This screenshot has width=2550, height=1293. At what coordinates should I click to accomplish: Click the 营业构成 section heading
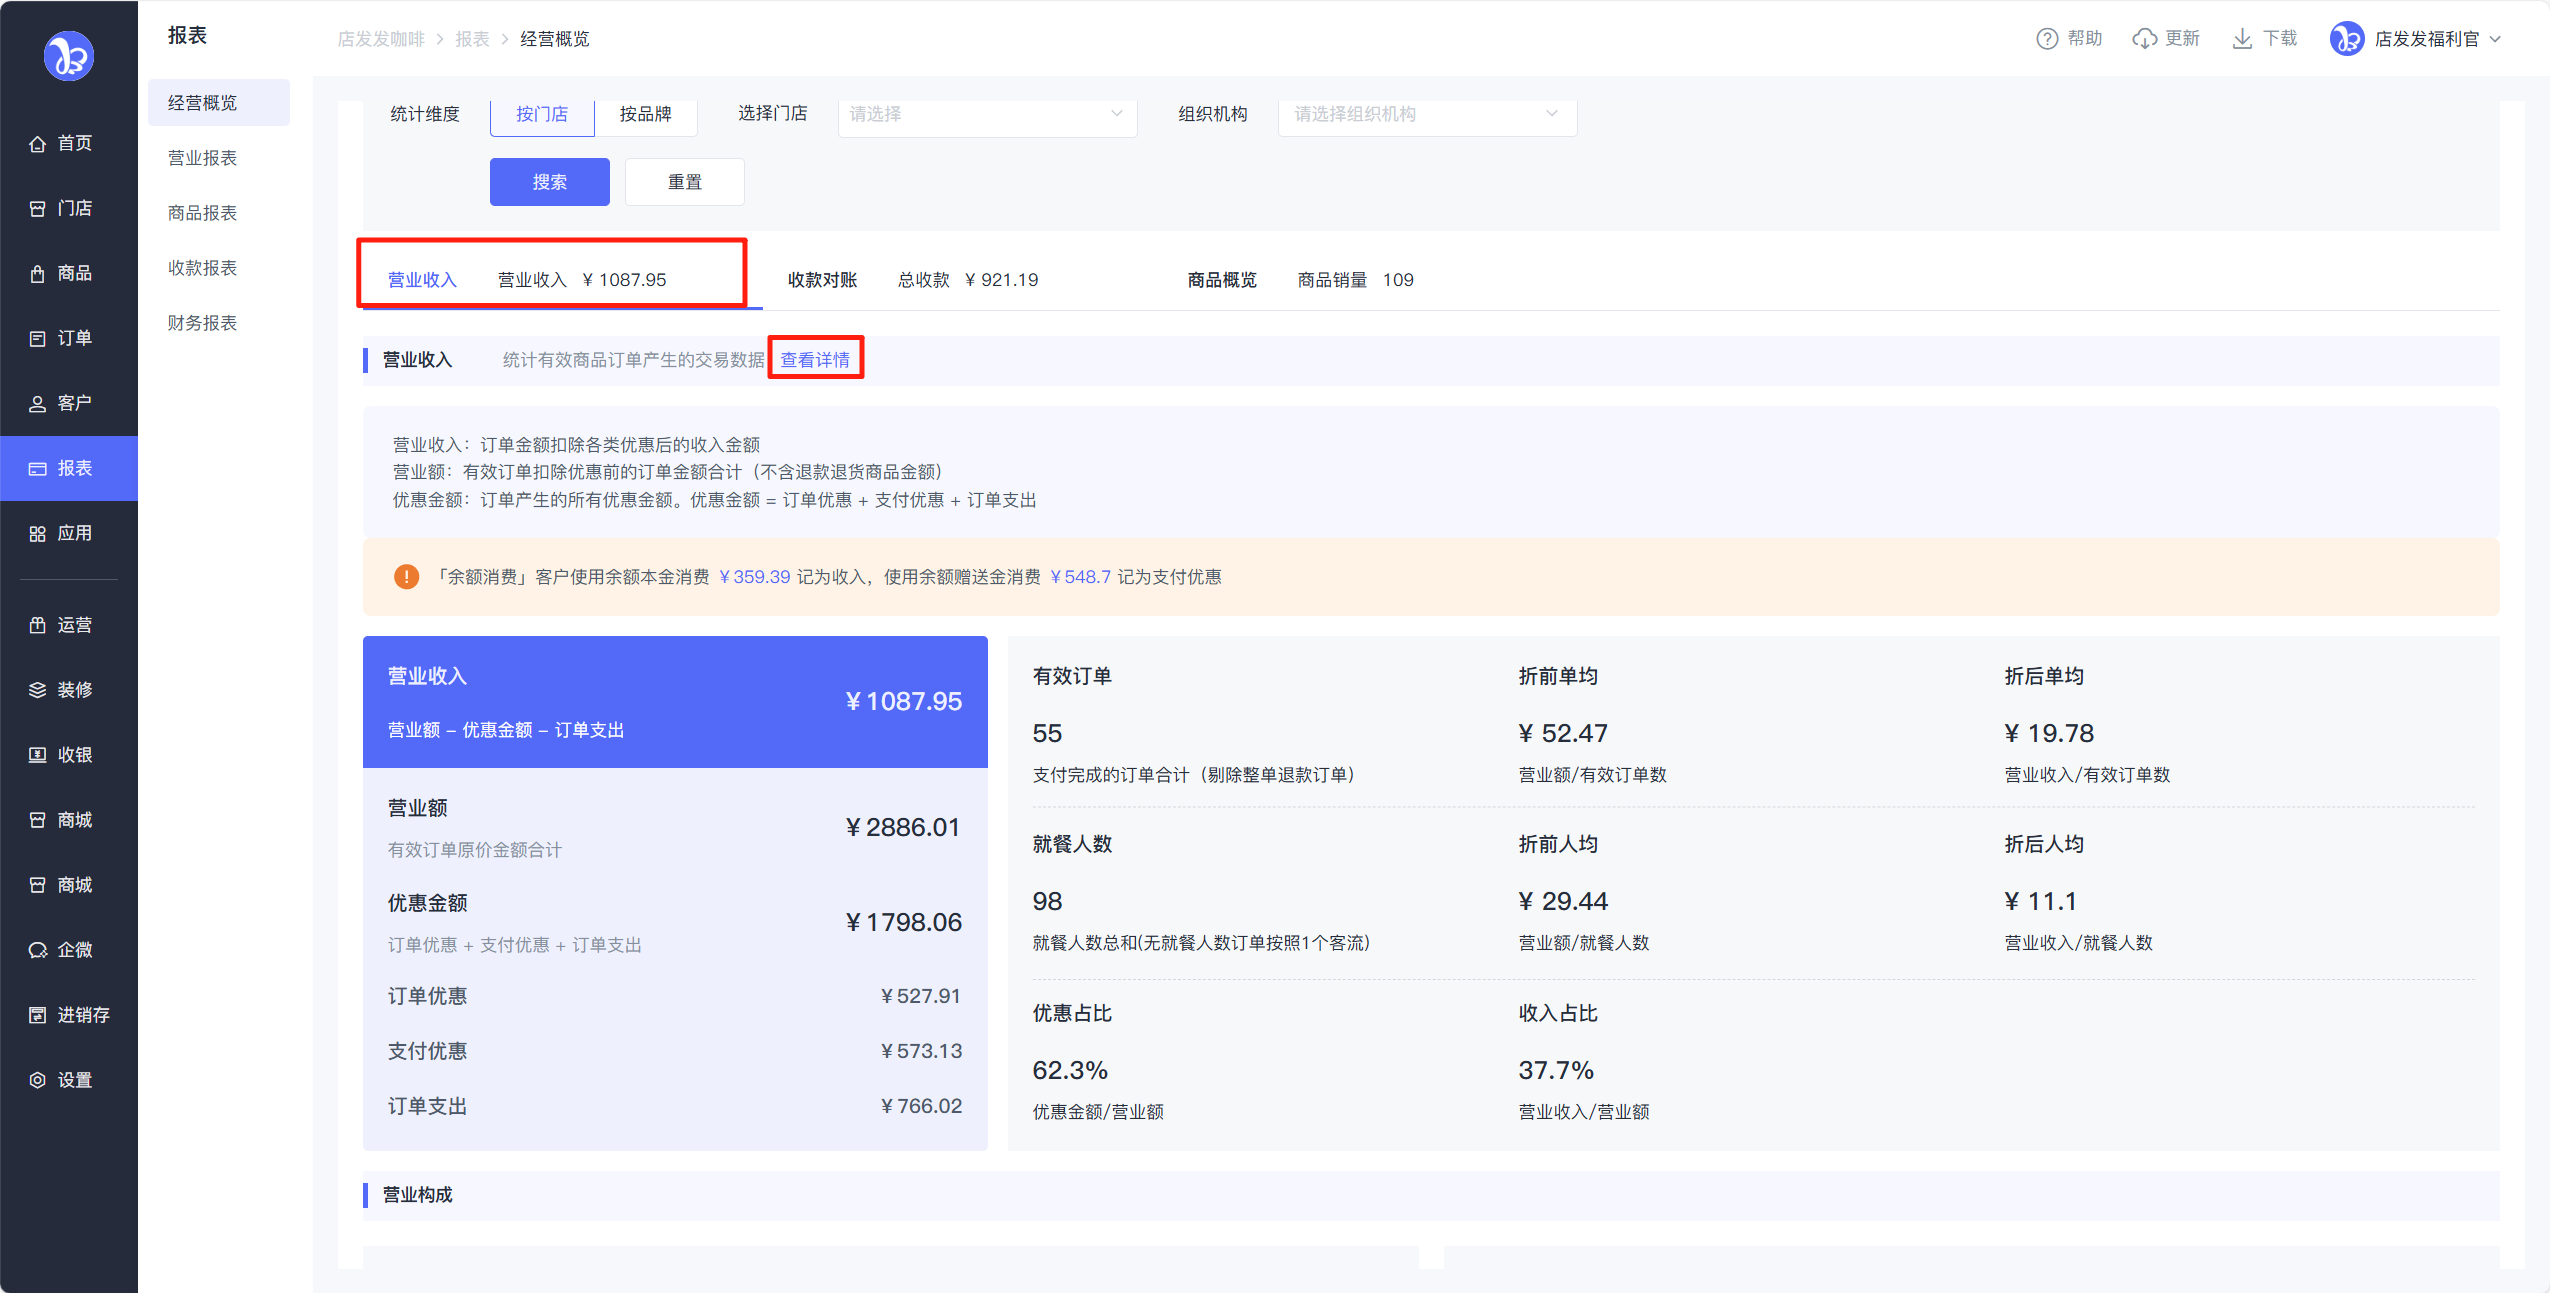click(417, 1195)
